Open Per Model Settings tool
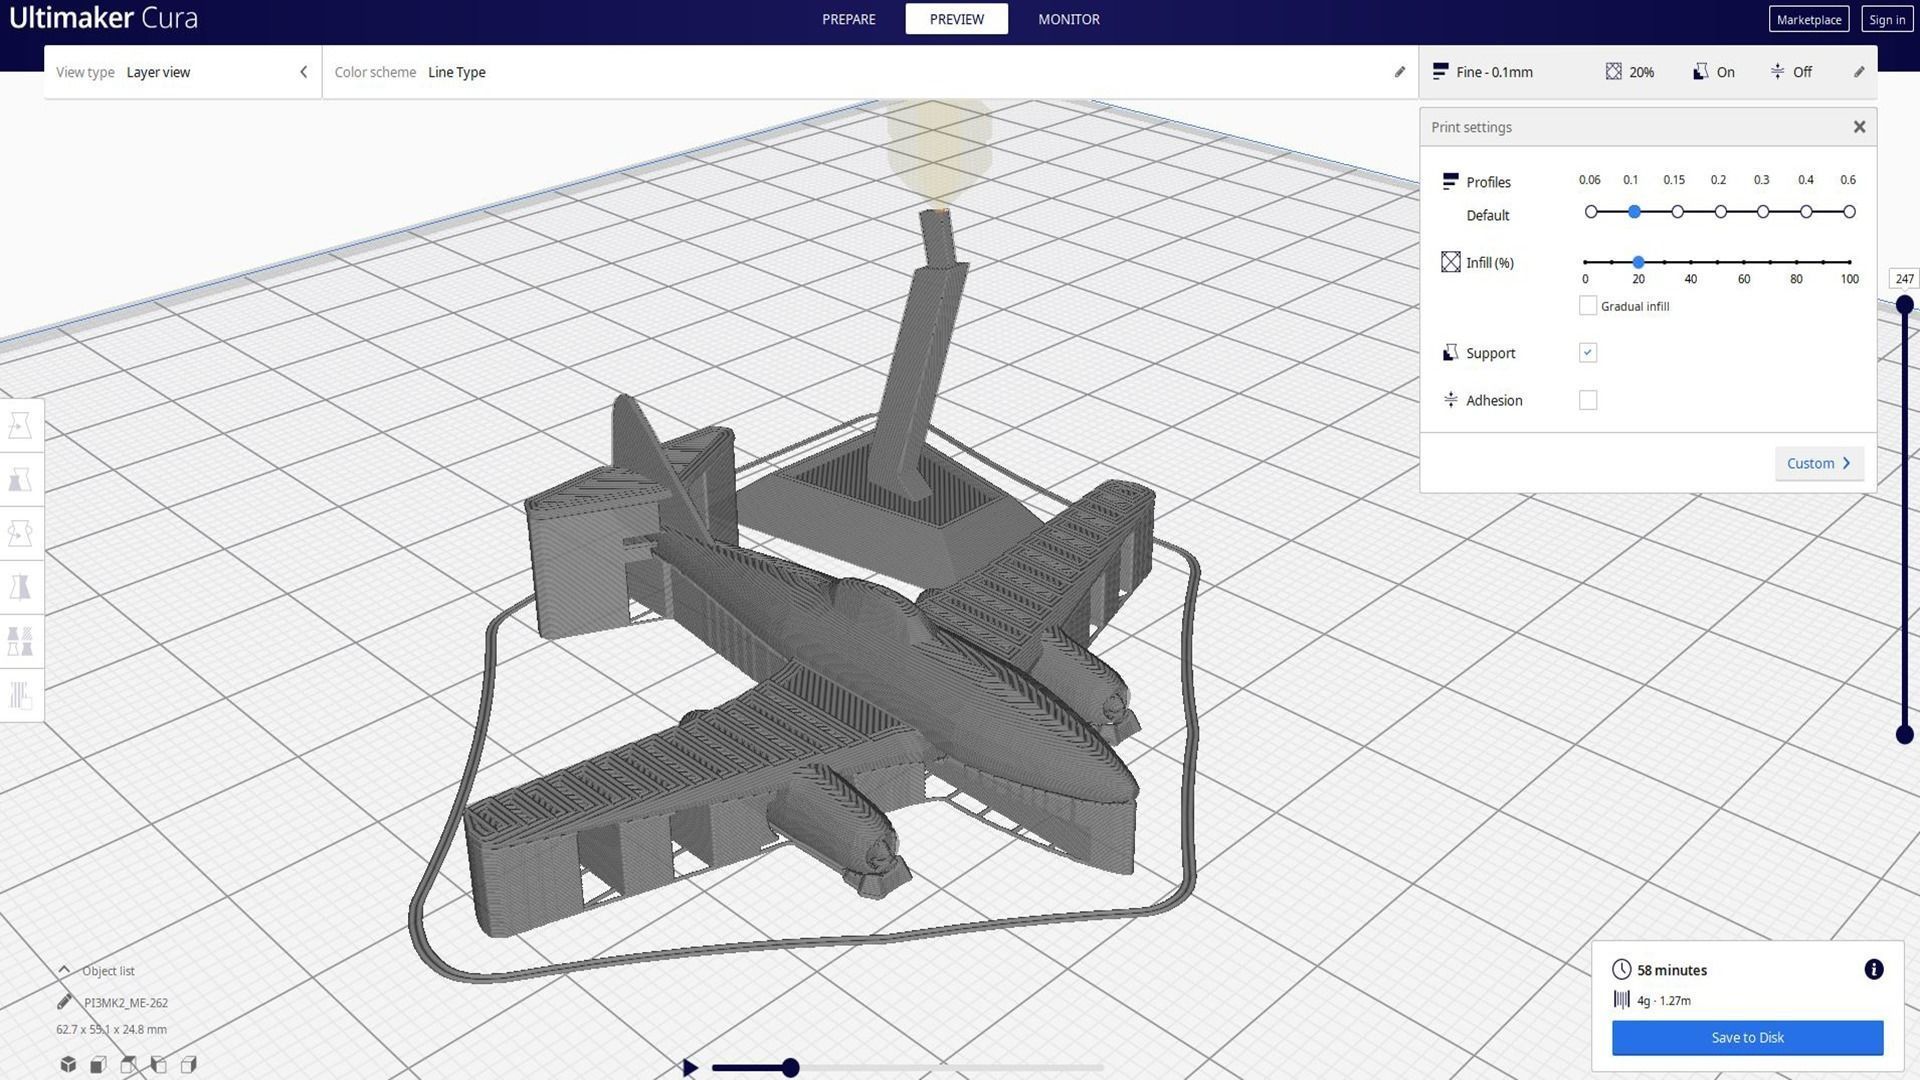Image resolution: width=1920 pixels, height=1080 pixels. pyautogui.click(x=20, y=641)
